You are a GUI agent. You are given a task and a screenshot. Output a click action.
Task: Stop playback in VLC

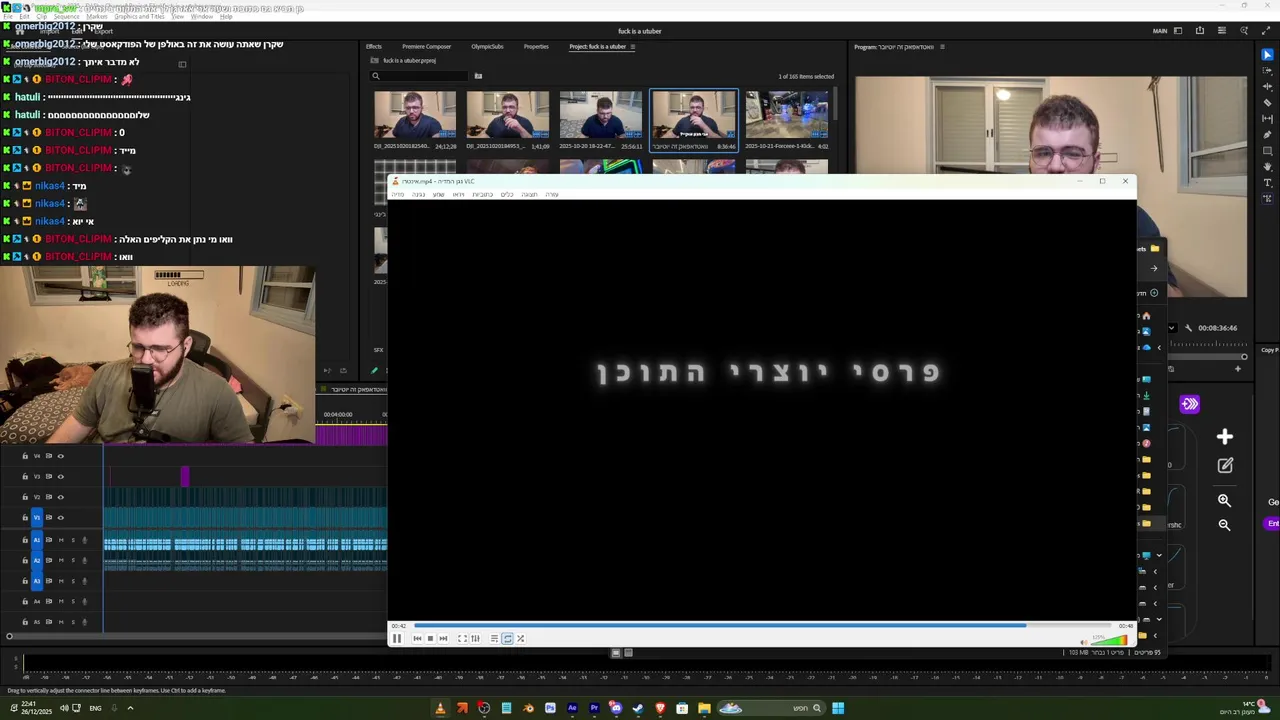(430, 638)
